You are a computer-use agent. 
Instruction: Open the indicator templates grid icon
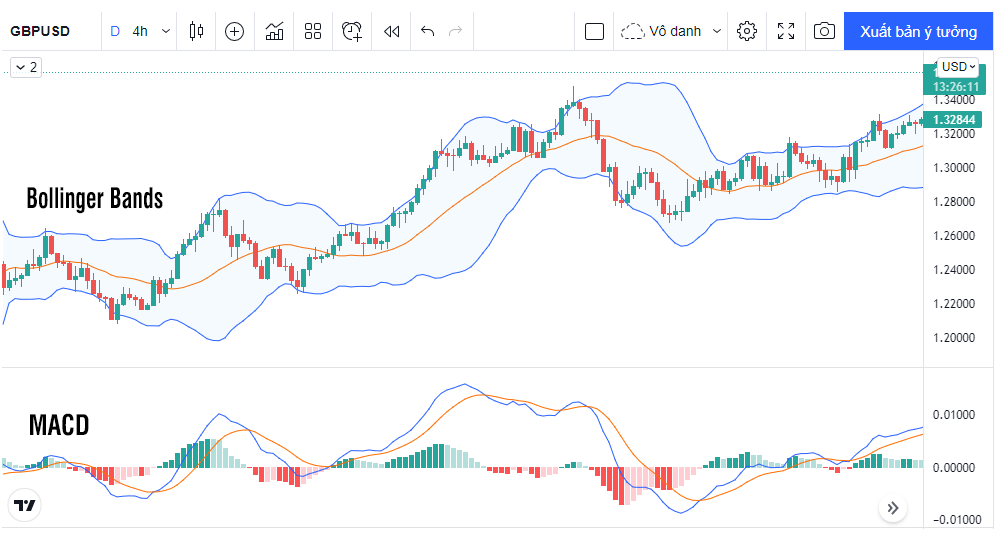pos(313,31)
